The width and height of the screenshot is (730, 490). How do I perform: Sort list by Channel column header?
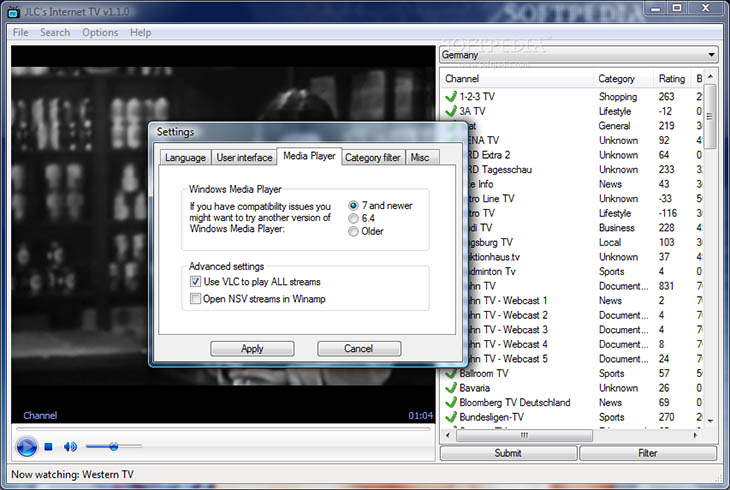[517, 79]
